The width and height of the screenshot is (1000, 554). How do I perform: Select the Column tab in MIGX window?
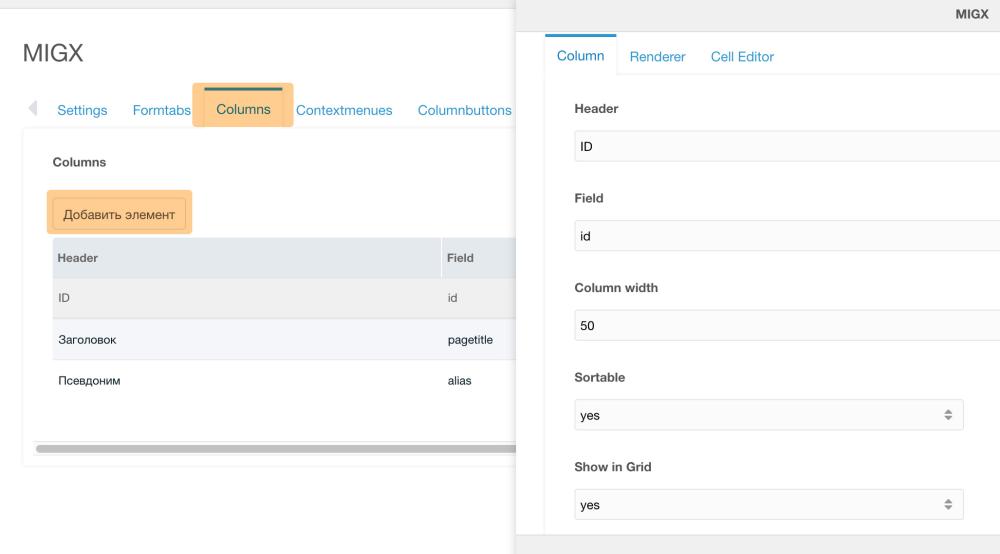580,55
